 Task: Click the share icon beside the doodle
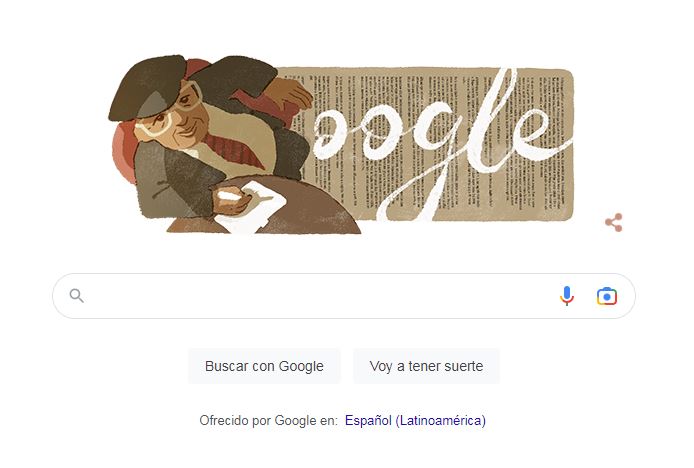(x=614, y=223)
